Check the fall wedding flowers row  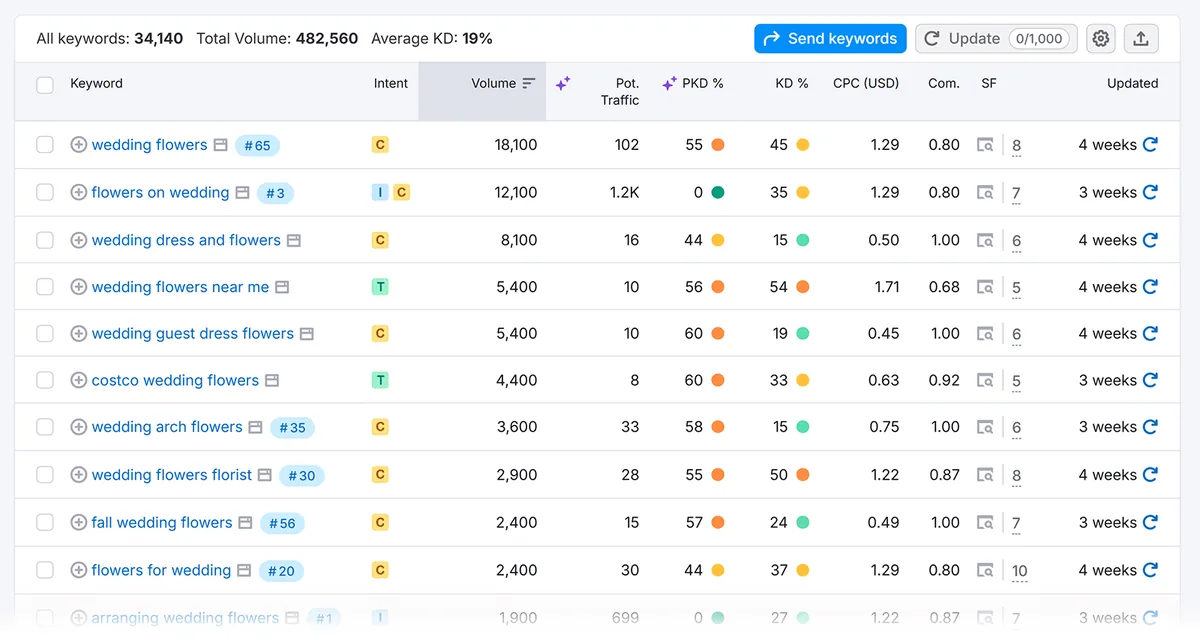(45, 522)
